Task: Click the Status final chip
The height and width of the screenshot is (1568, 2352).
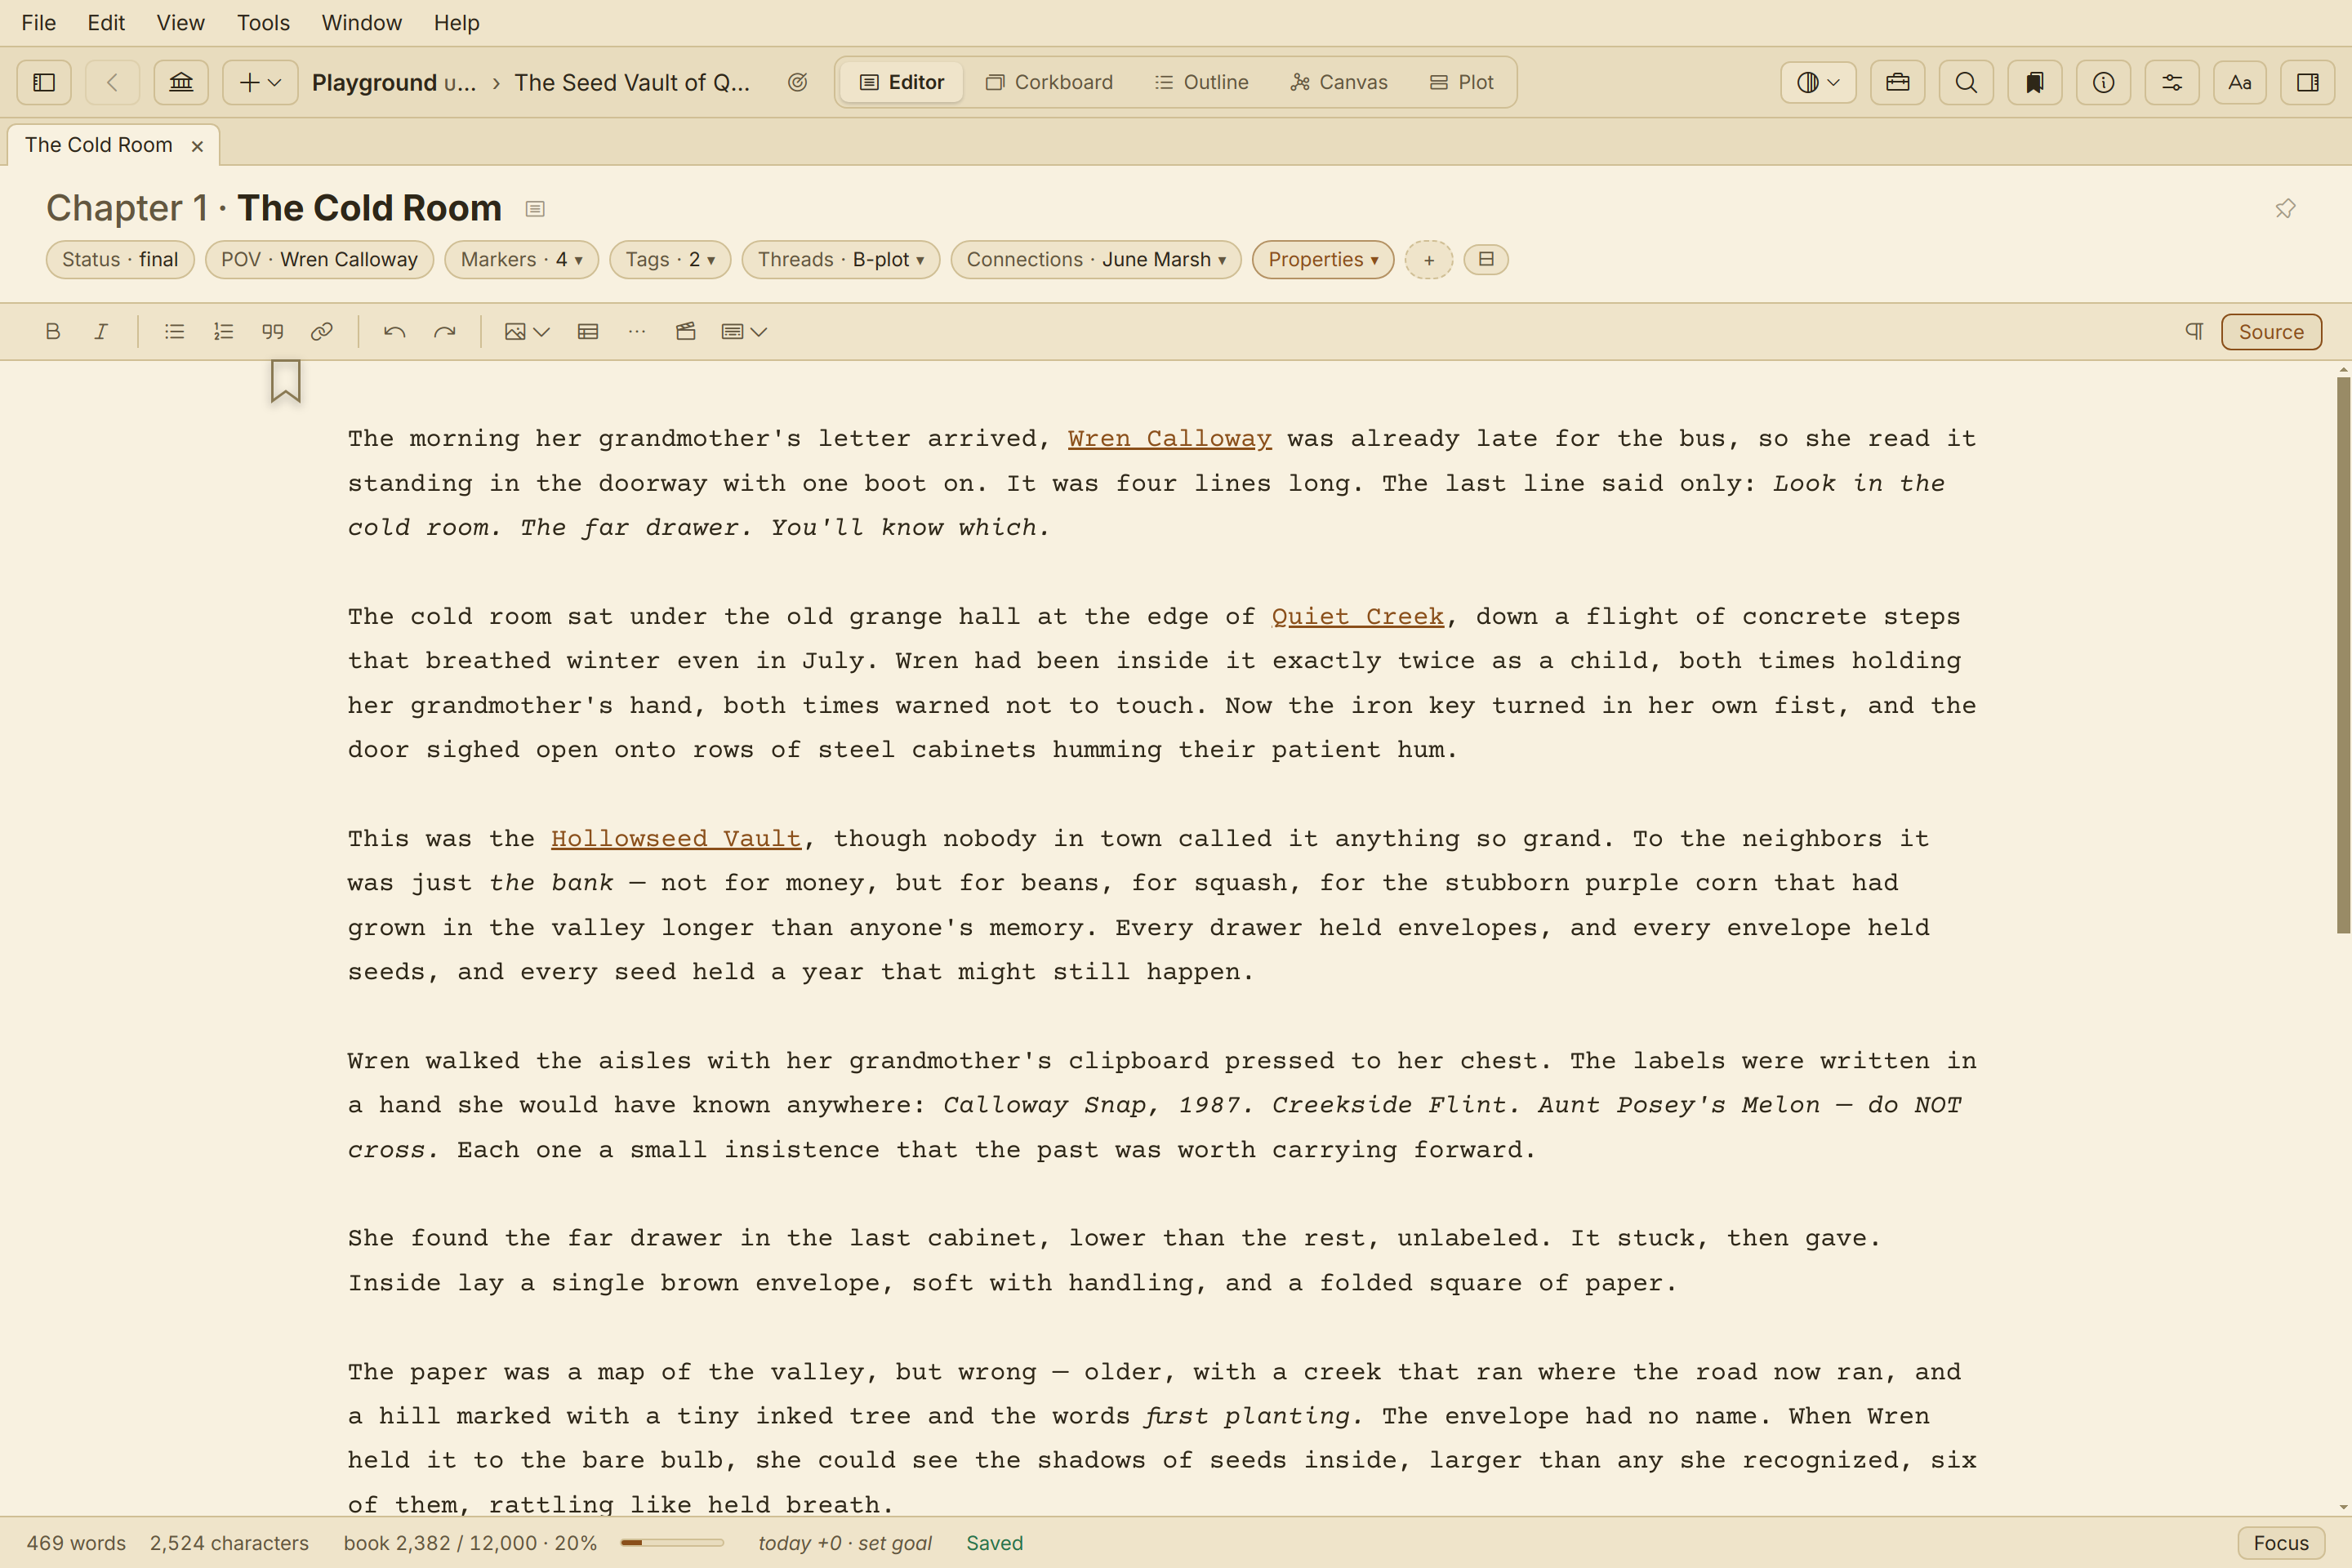Action: click(120, 259)
